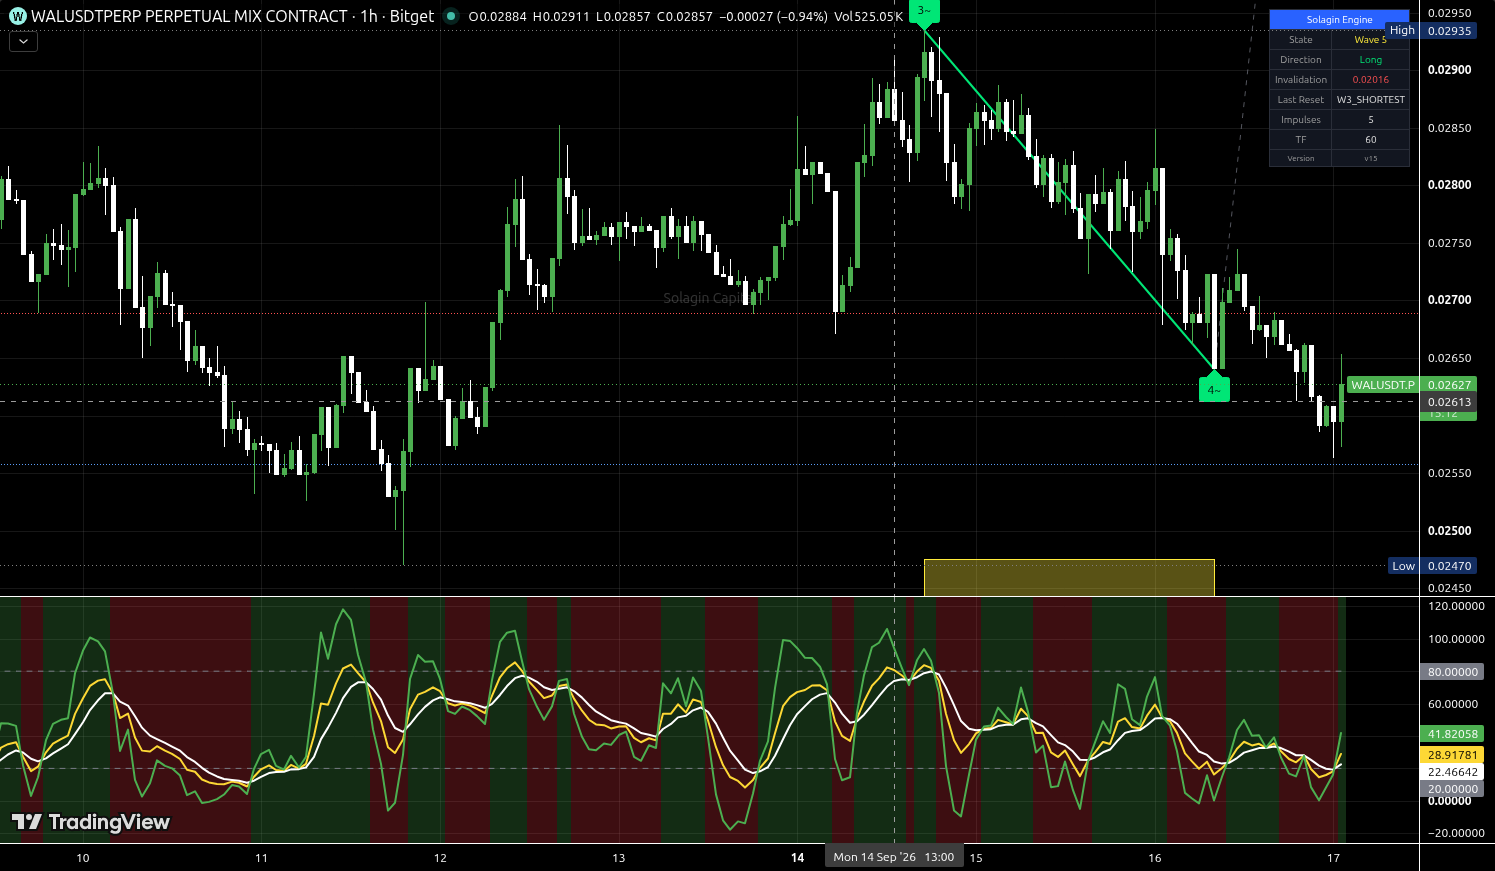The width and height of the screenshot is (1495, 871).
Task: Click the WALUSDT symbol logo icon
Action: pos(17,17)
